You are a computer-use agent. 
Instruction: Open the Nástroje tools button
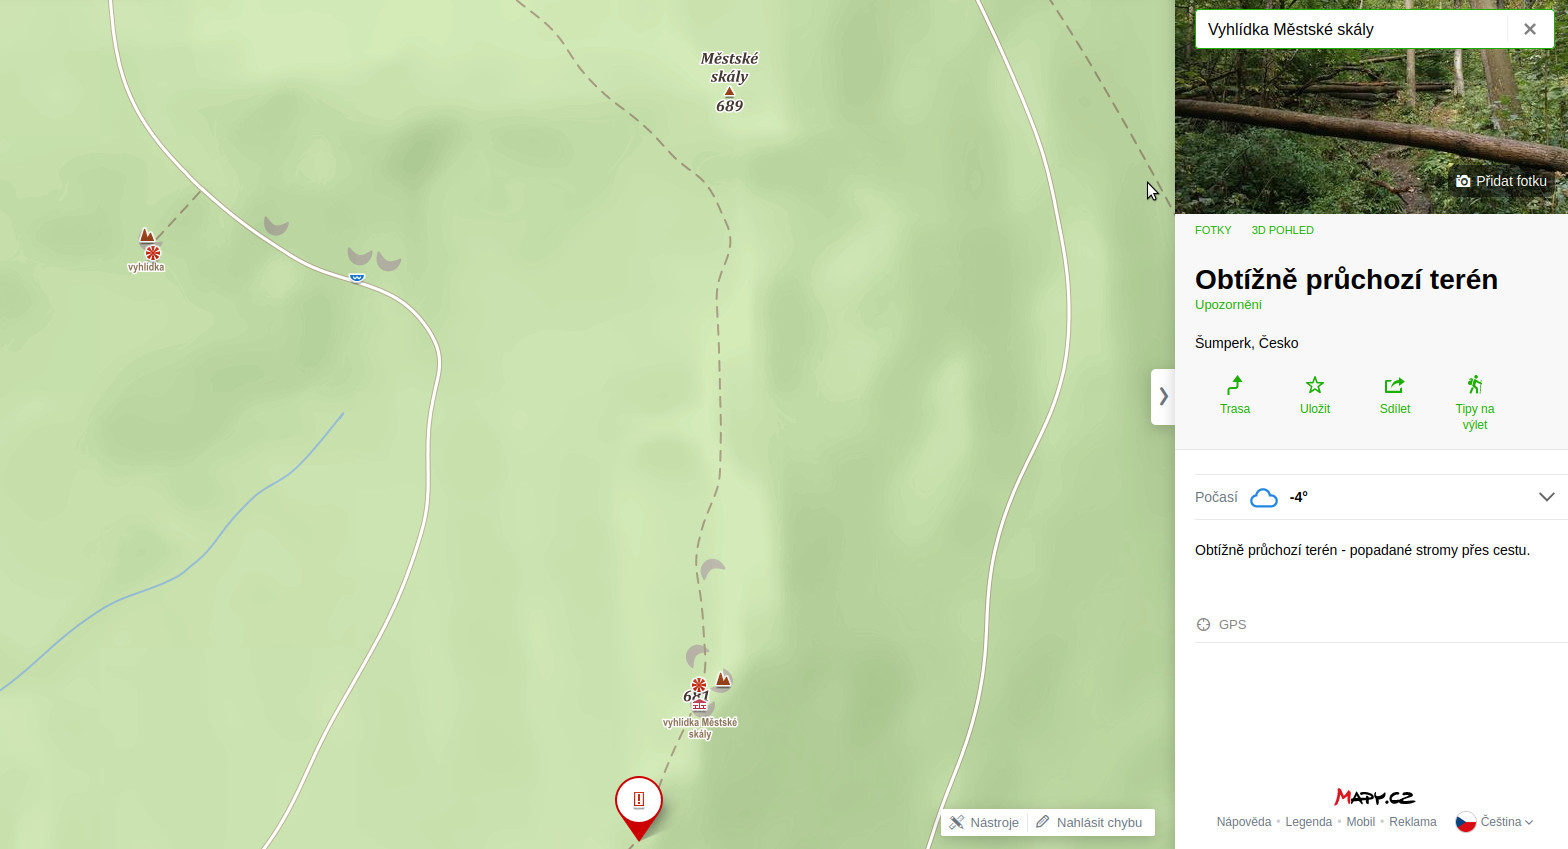(984, 822)
